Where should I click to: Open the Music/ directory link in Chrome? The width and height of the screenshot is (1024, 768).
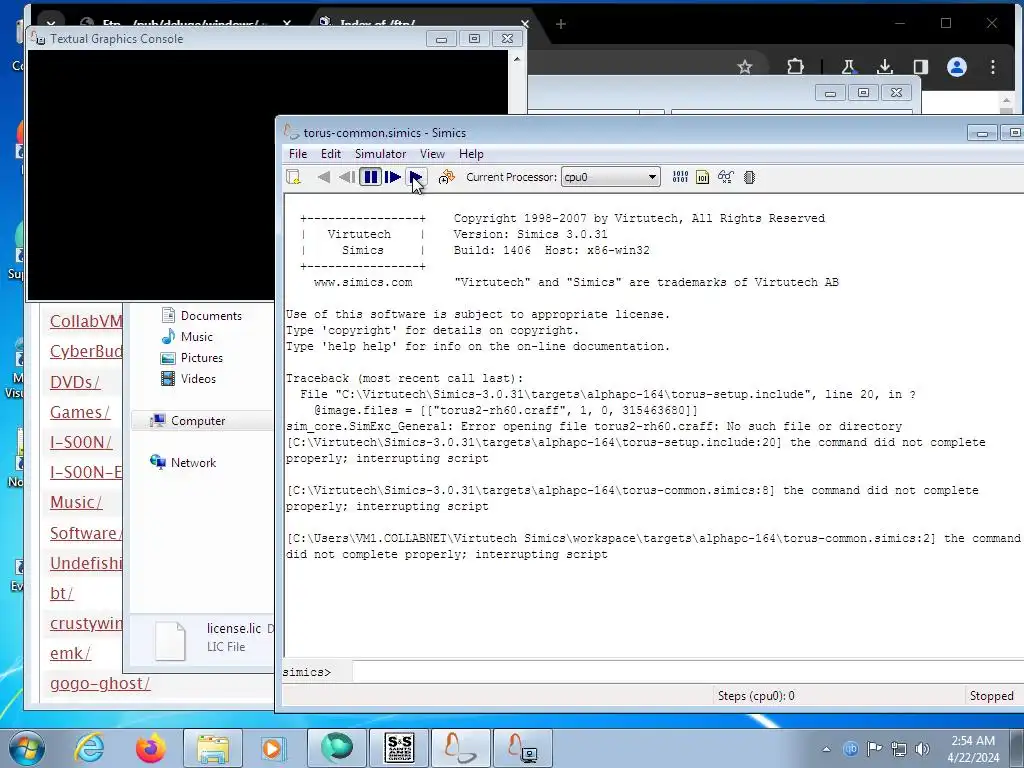click(76, 502)
